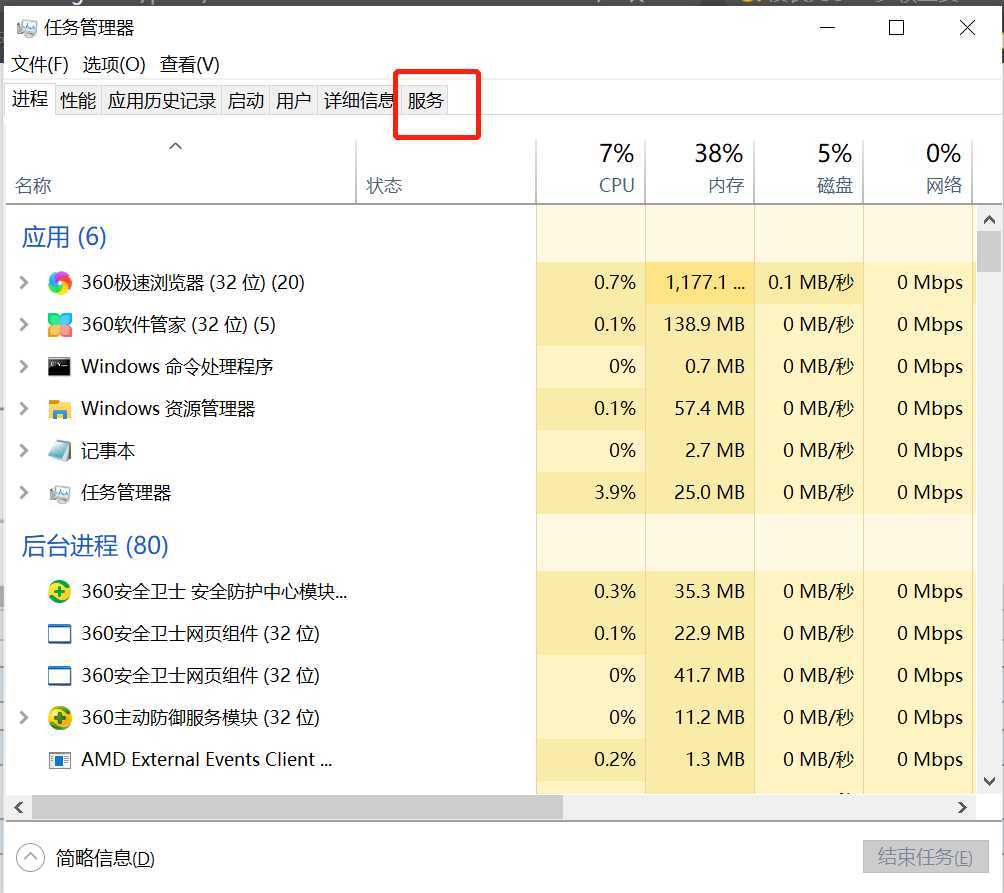This screenshot has width=1004, height=893.
Task: Click the 应用 (6) group heading
Action: 63,237
